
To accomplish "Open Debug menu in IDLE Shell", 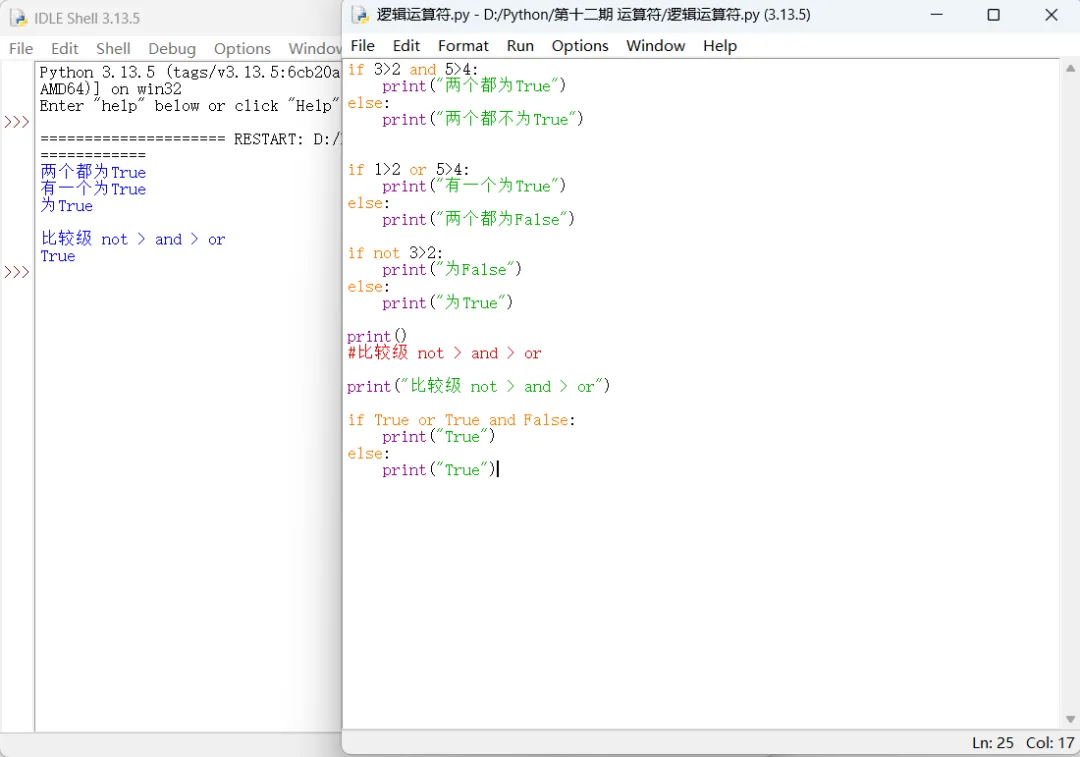I will [172, 48].
